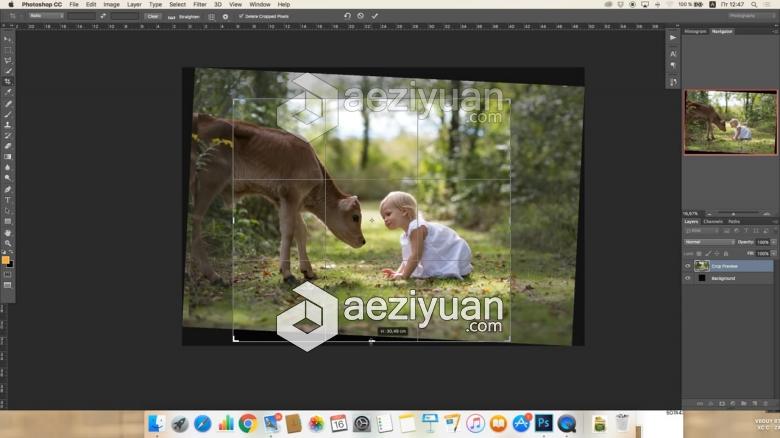Select the Crop Preview layer thumbnail
780x438 pixels.
click(x=701, y=266)
